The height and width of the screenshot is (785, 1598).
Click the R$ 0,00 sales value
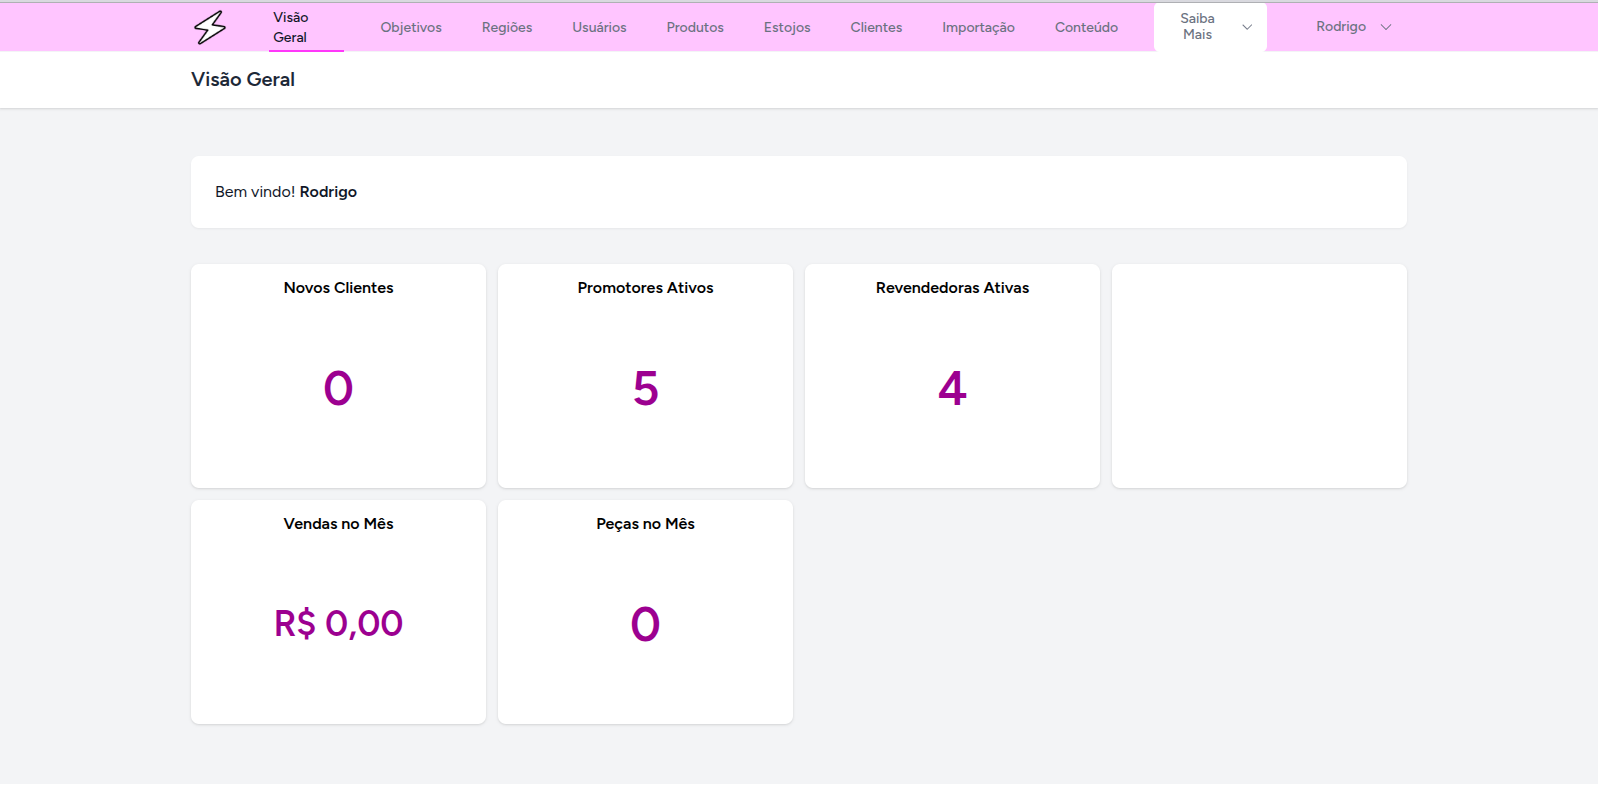pos(339,624)
